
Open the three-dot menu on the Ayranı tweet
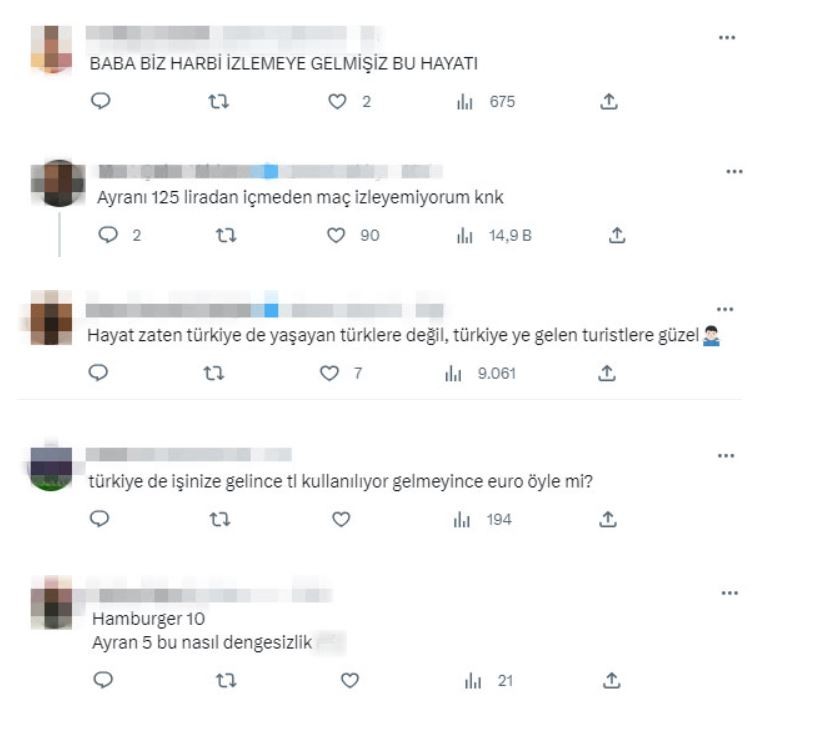[x=734, y=171]
